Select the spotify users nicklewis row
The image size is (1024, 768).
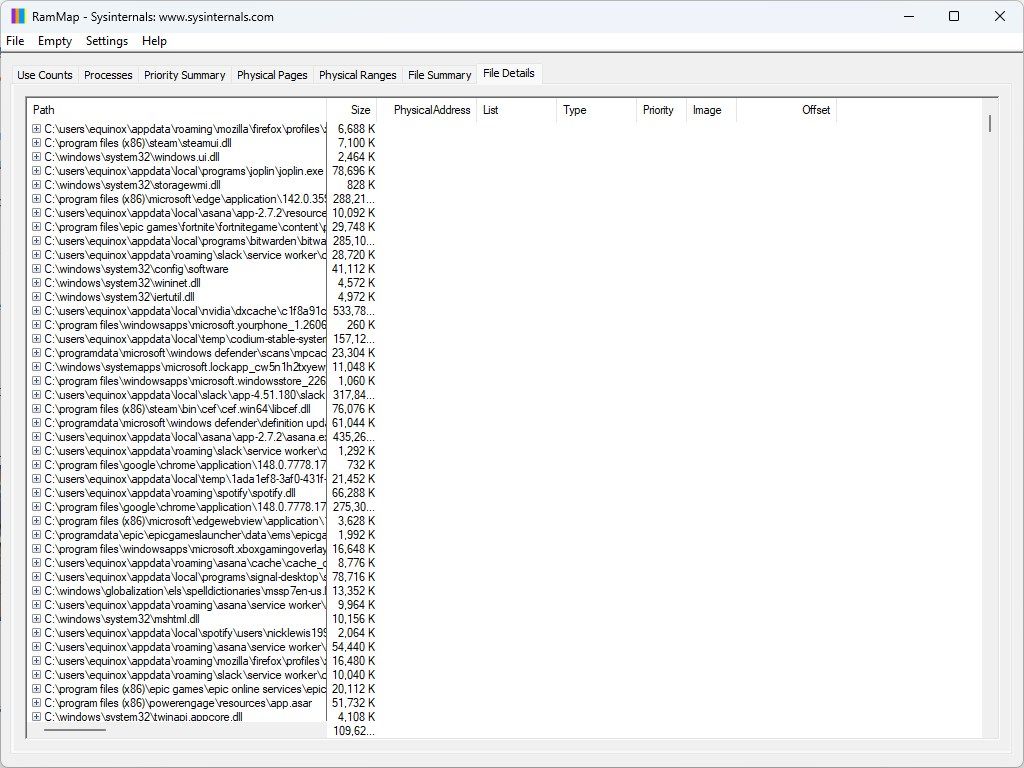185,633
